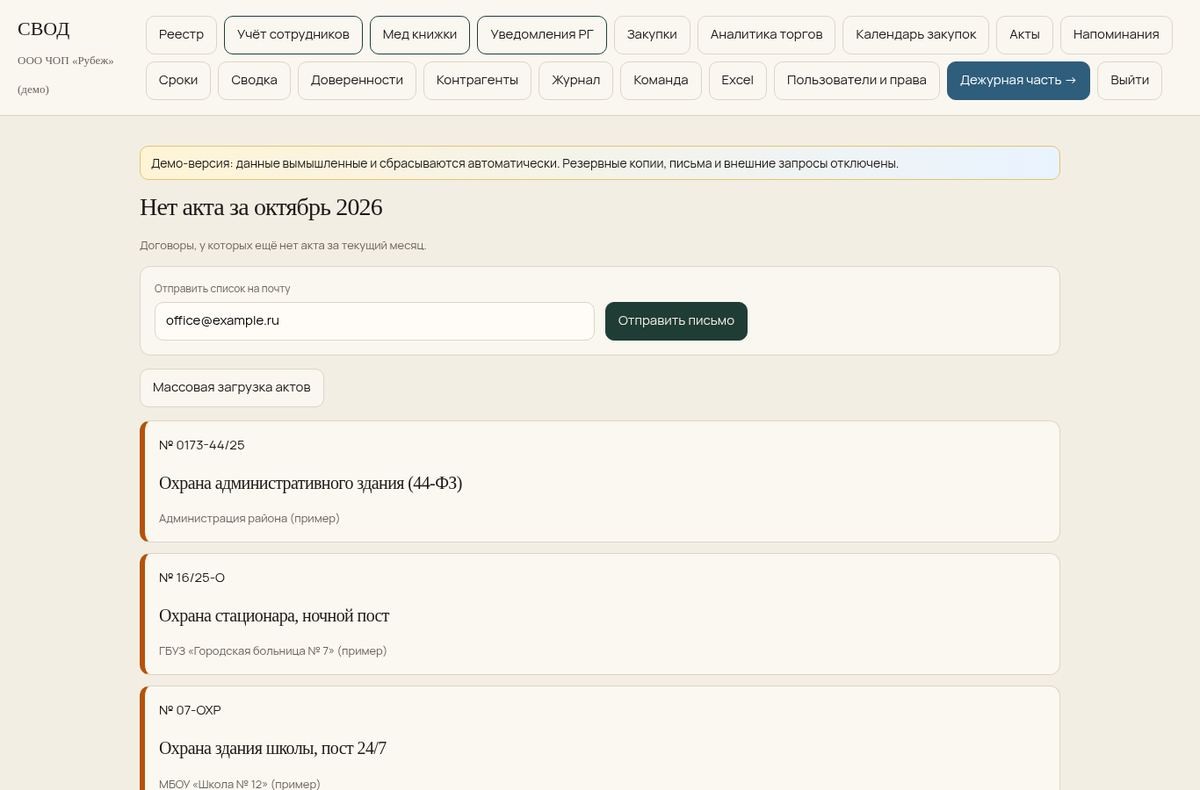Open the Реестр section
Screen dimensions: 1200x790
[x=181, y=35]
